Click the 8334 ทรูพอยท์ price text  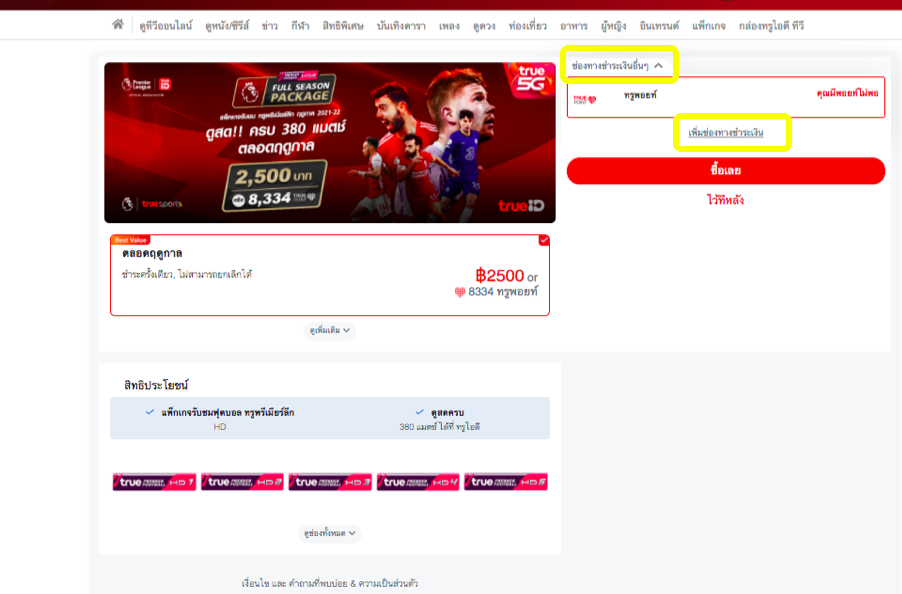tap(503, 292)
